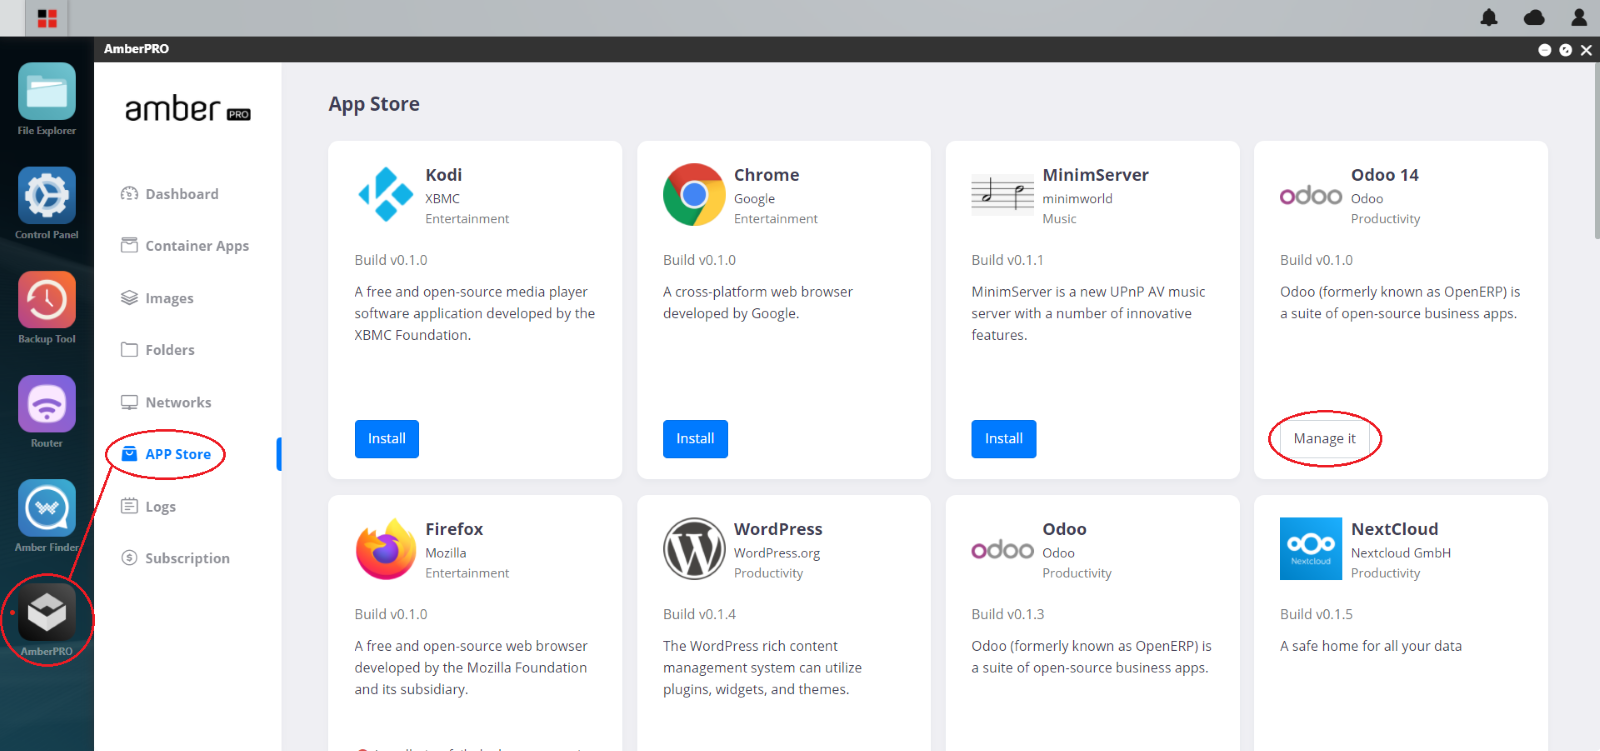Screen dimensions: 1600x751
Task: Click the Chrome app logo
Action: pos(694,194)
